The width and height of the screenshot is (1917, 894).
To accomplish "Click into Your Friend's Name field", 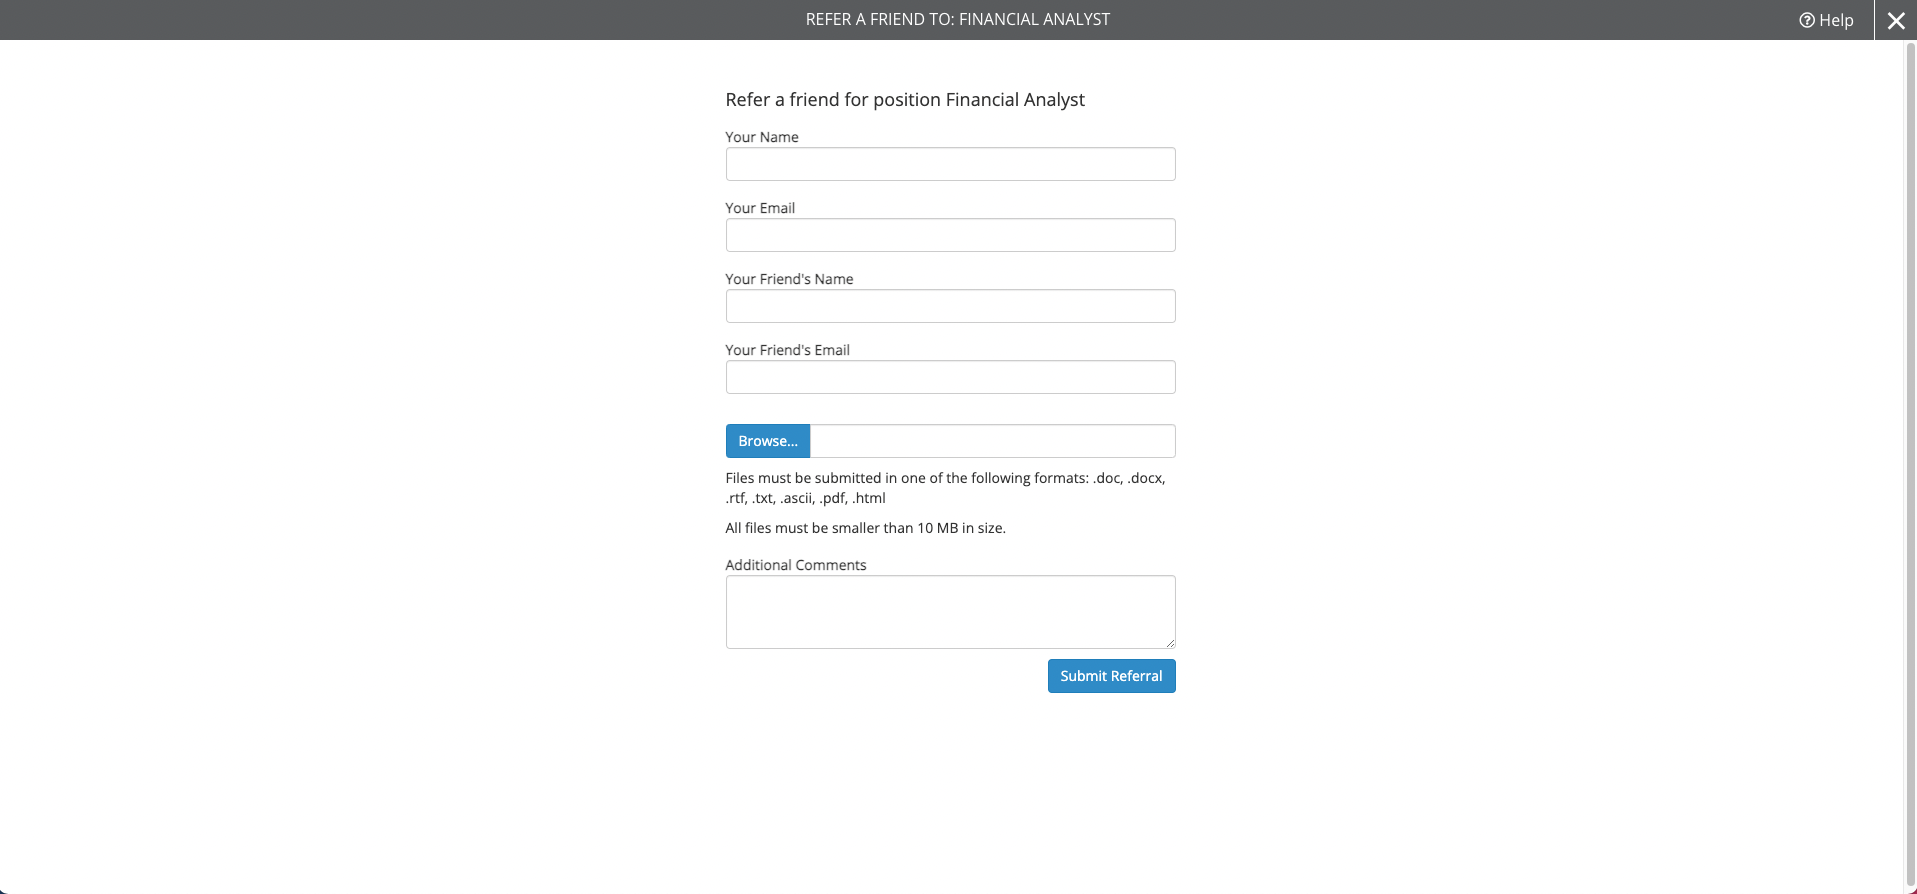I will coord(950,306).
